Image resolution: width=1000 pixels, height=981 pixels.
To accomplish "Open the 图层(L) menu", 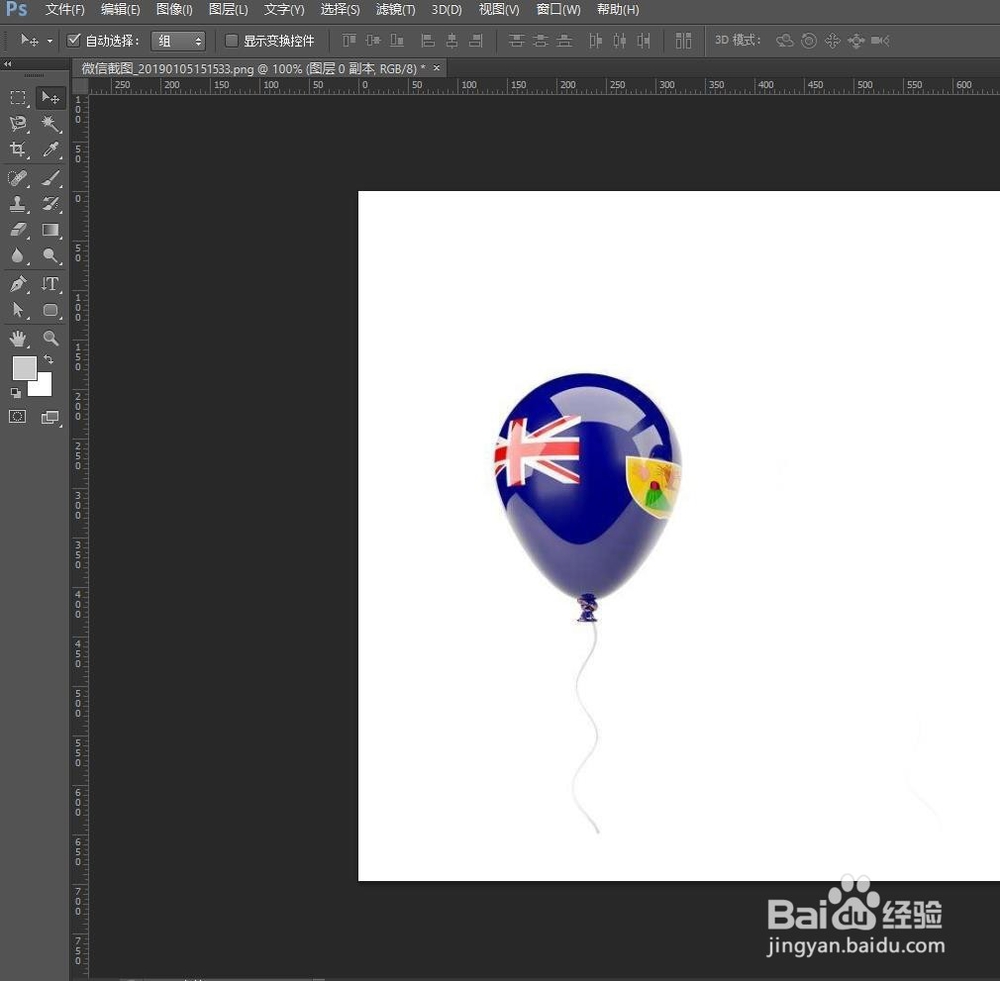I will point(228,10).
